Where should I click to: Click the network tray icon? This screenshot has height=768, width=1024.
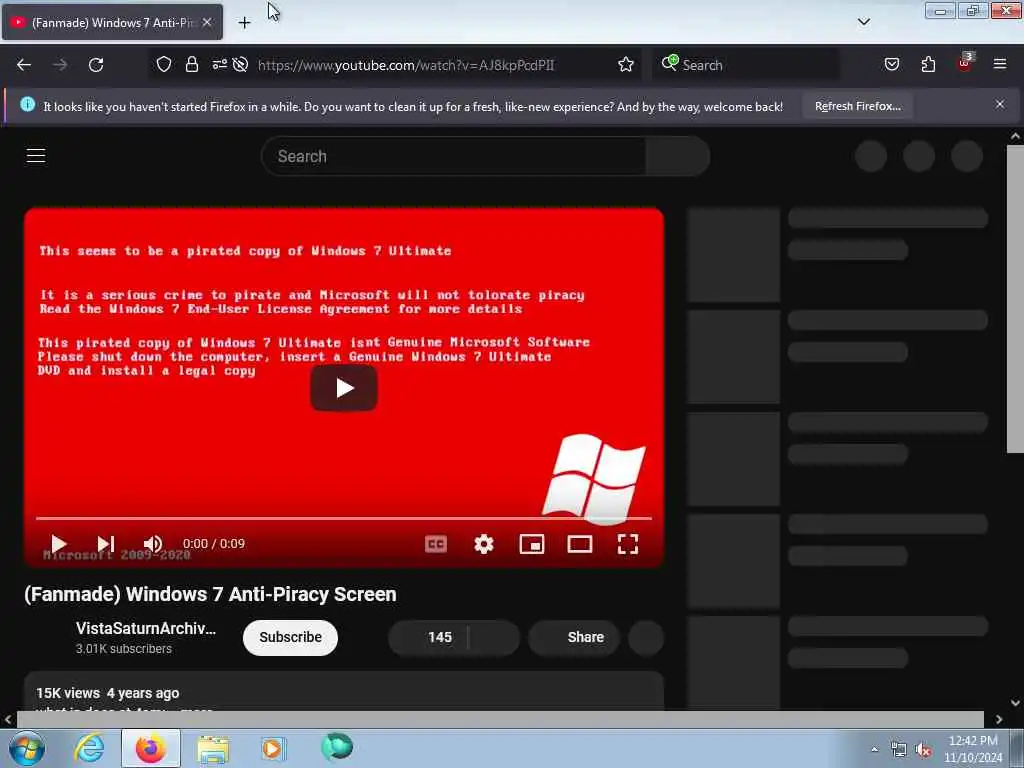click(x=899, y=750)
